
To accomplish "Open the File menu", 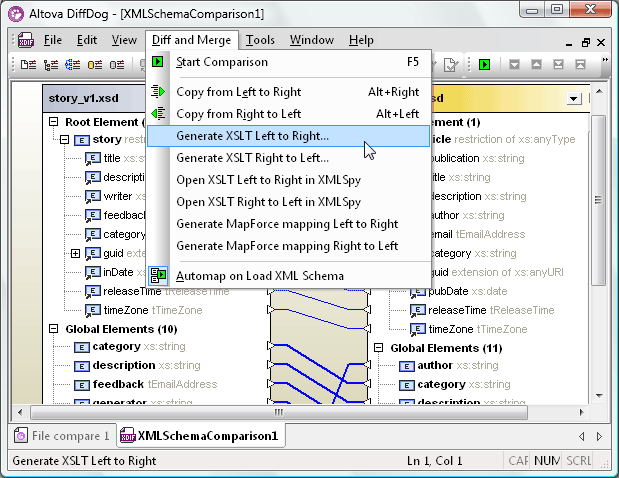I will pyautogui.click(x=53, y=40).
